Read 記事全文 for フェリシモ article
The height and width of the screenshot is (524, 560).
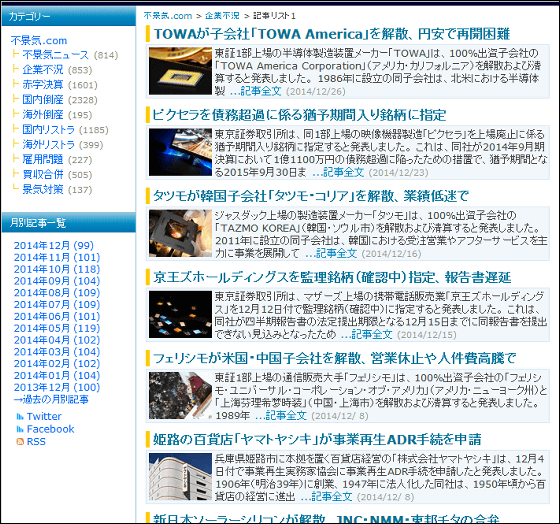click(x=280, y=415)
